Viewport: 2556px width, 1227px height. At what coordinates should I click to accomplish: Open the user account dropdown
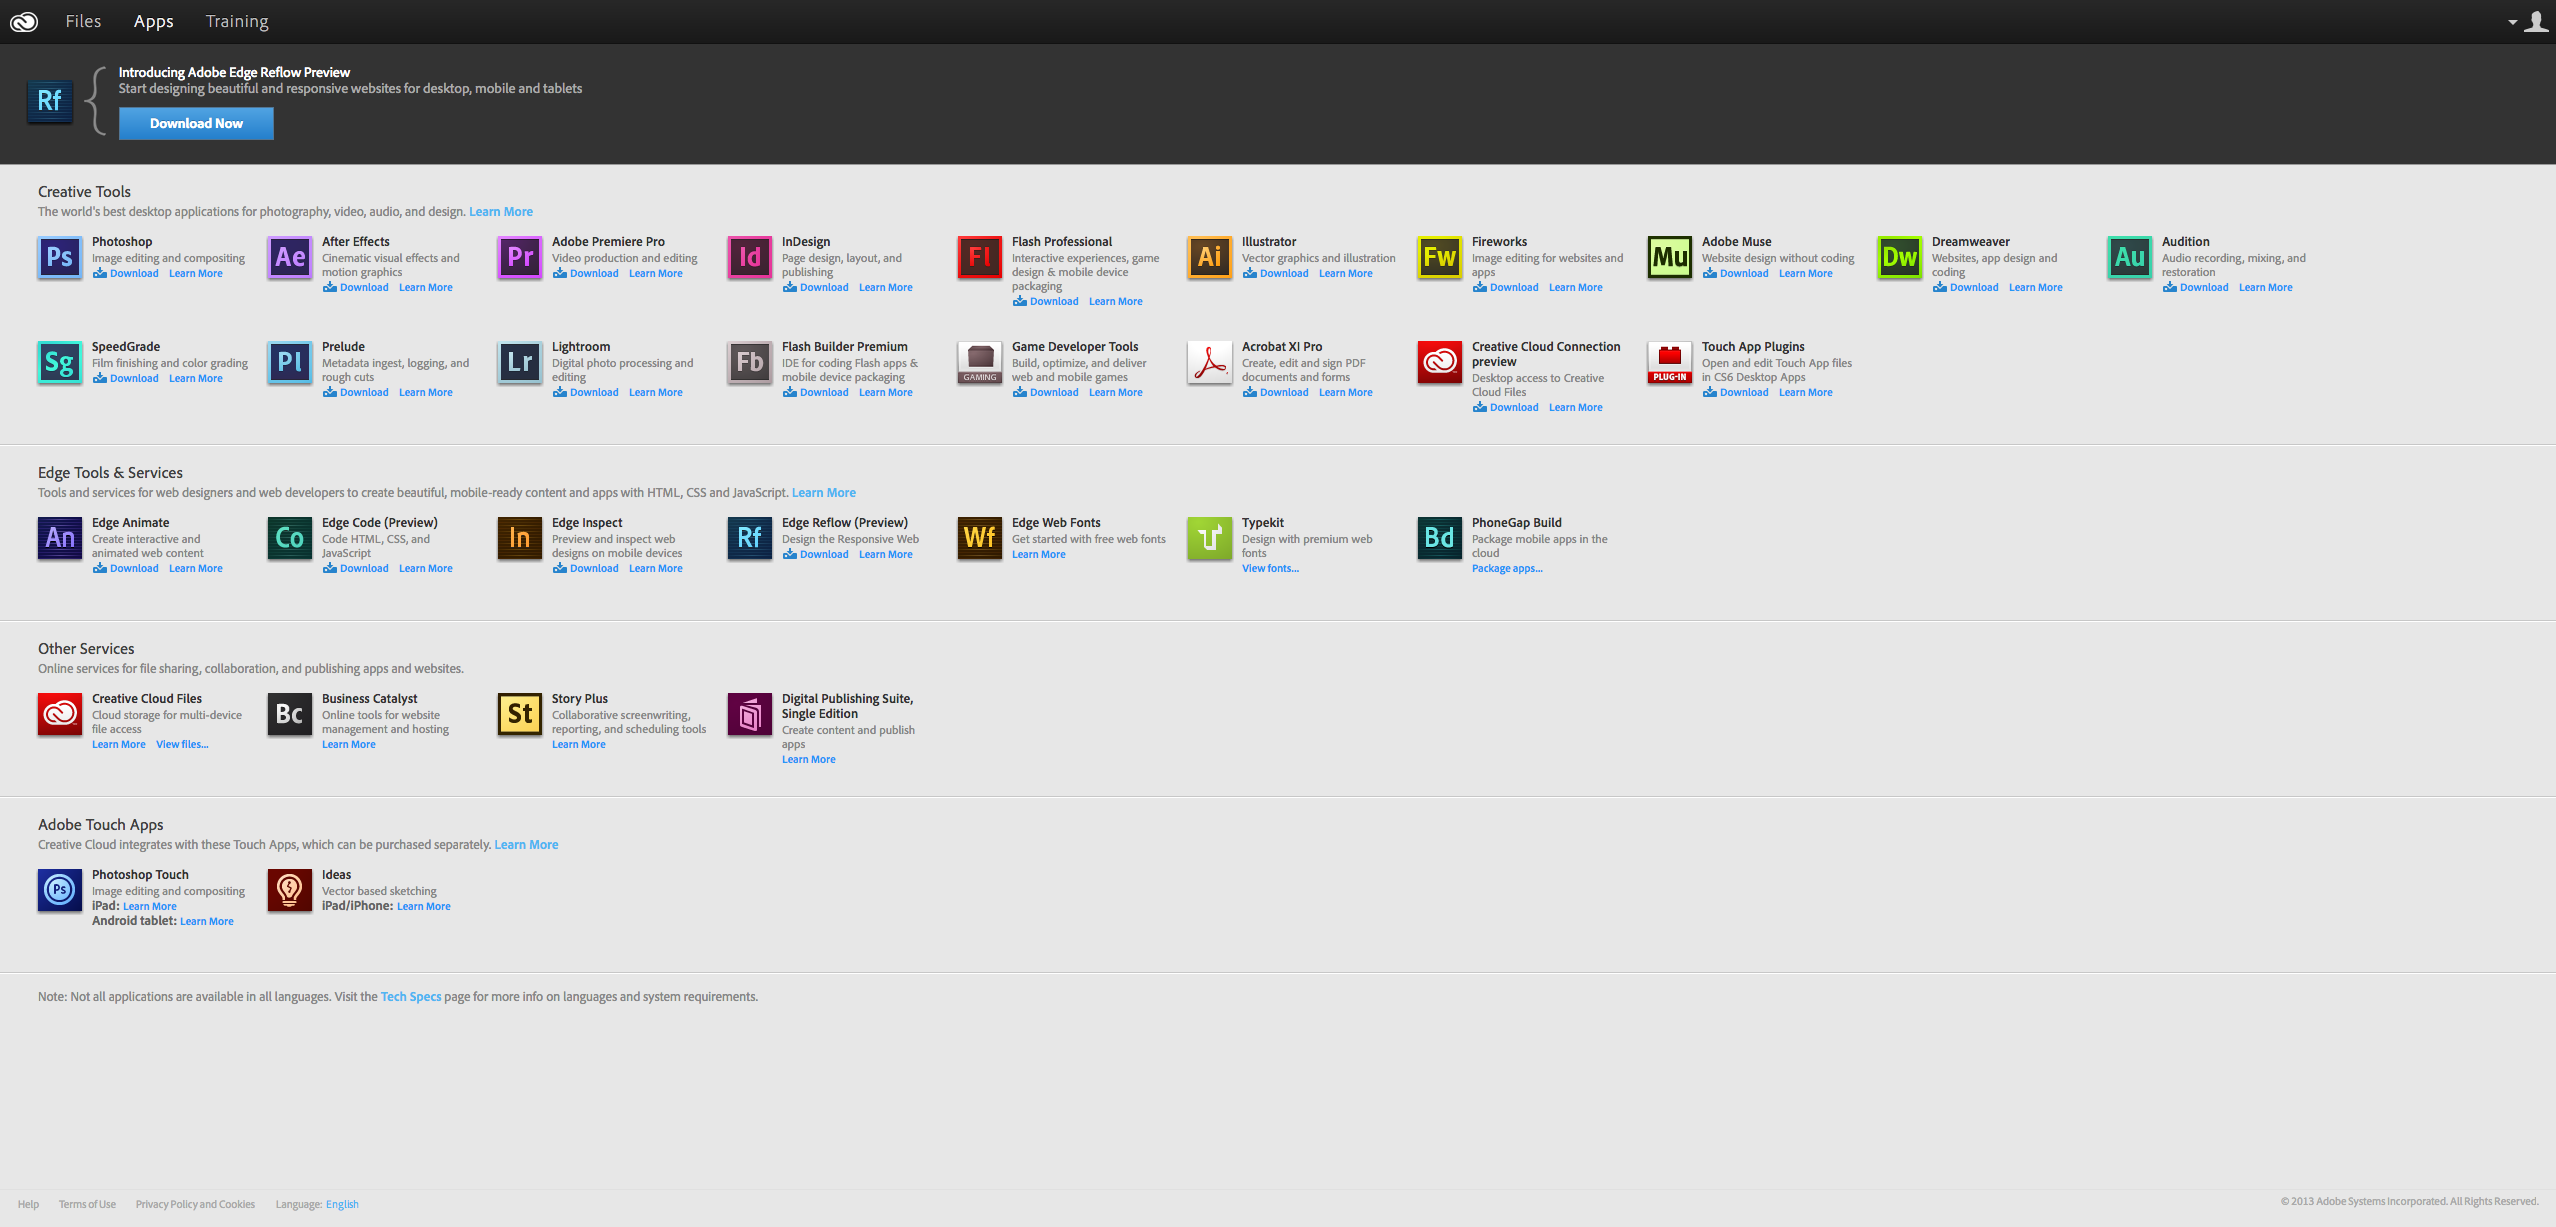[x=2528, y=21]
